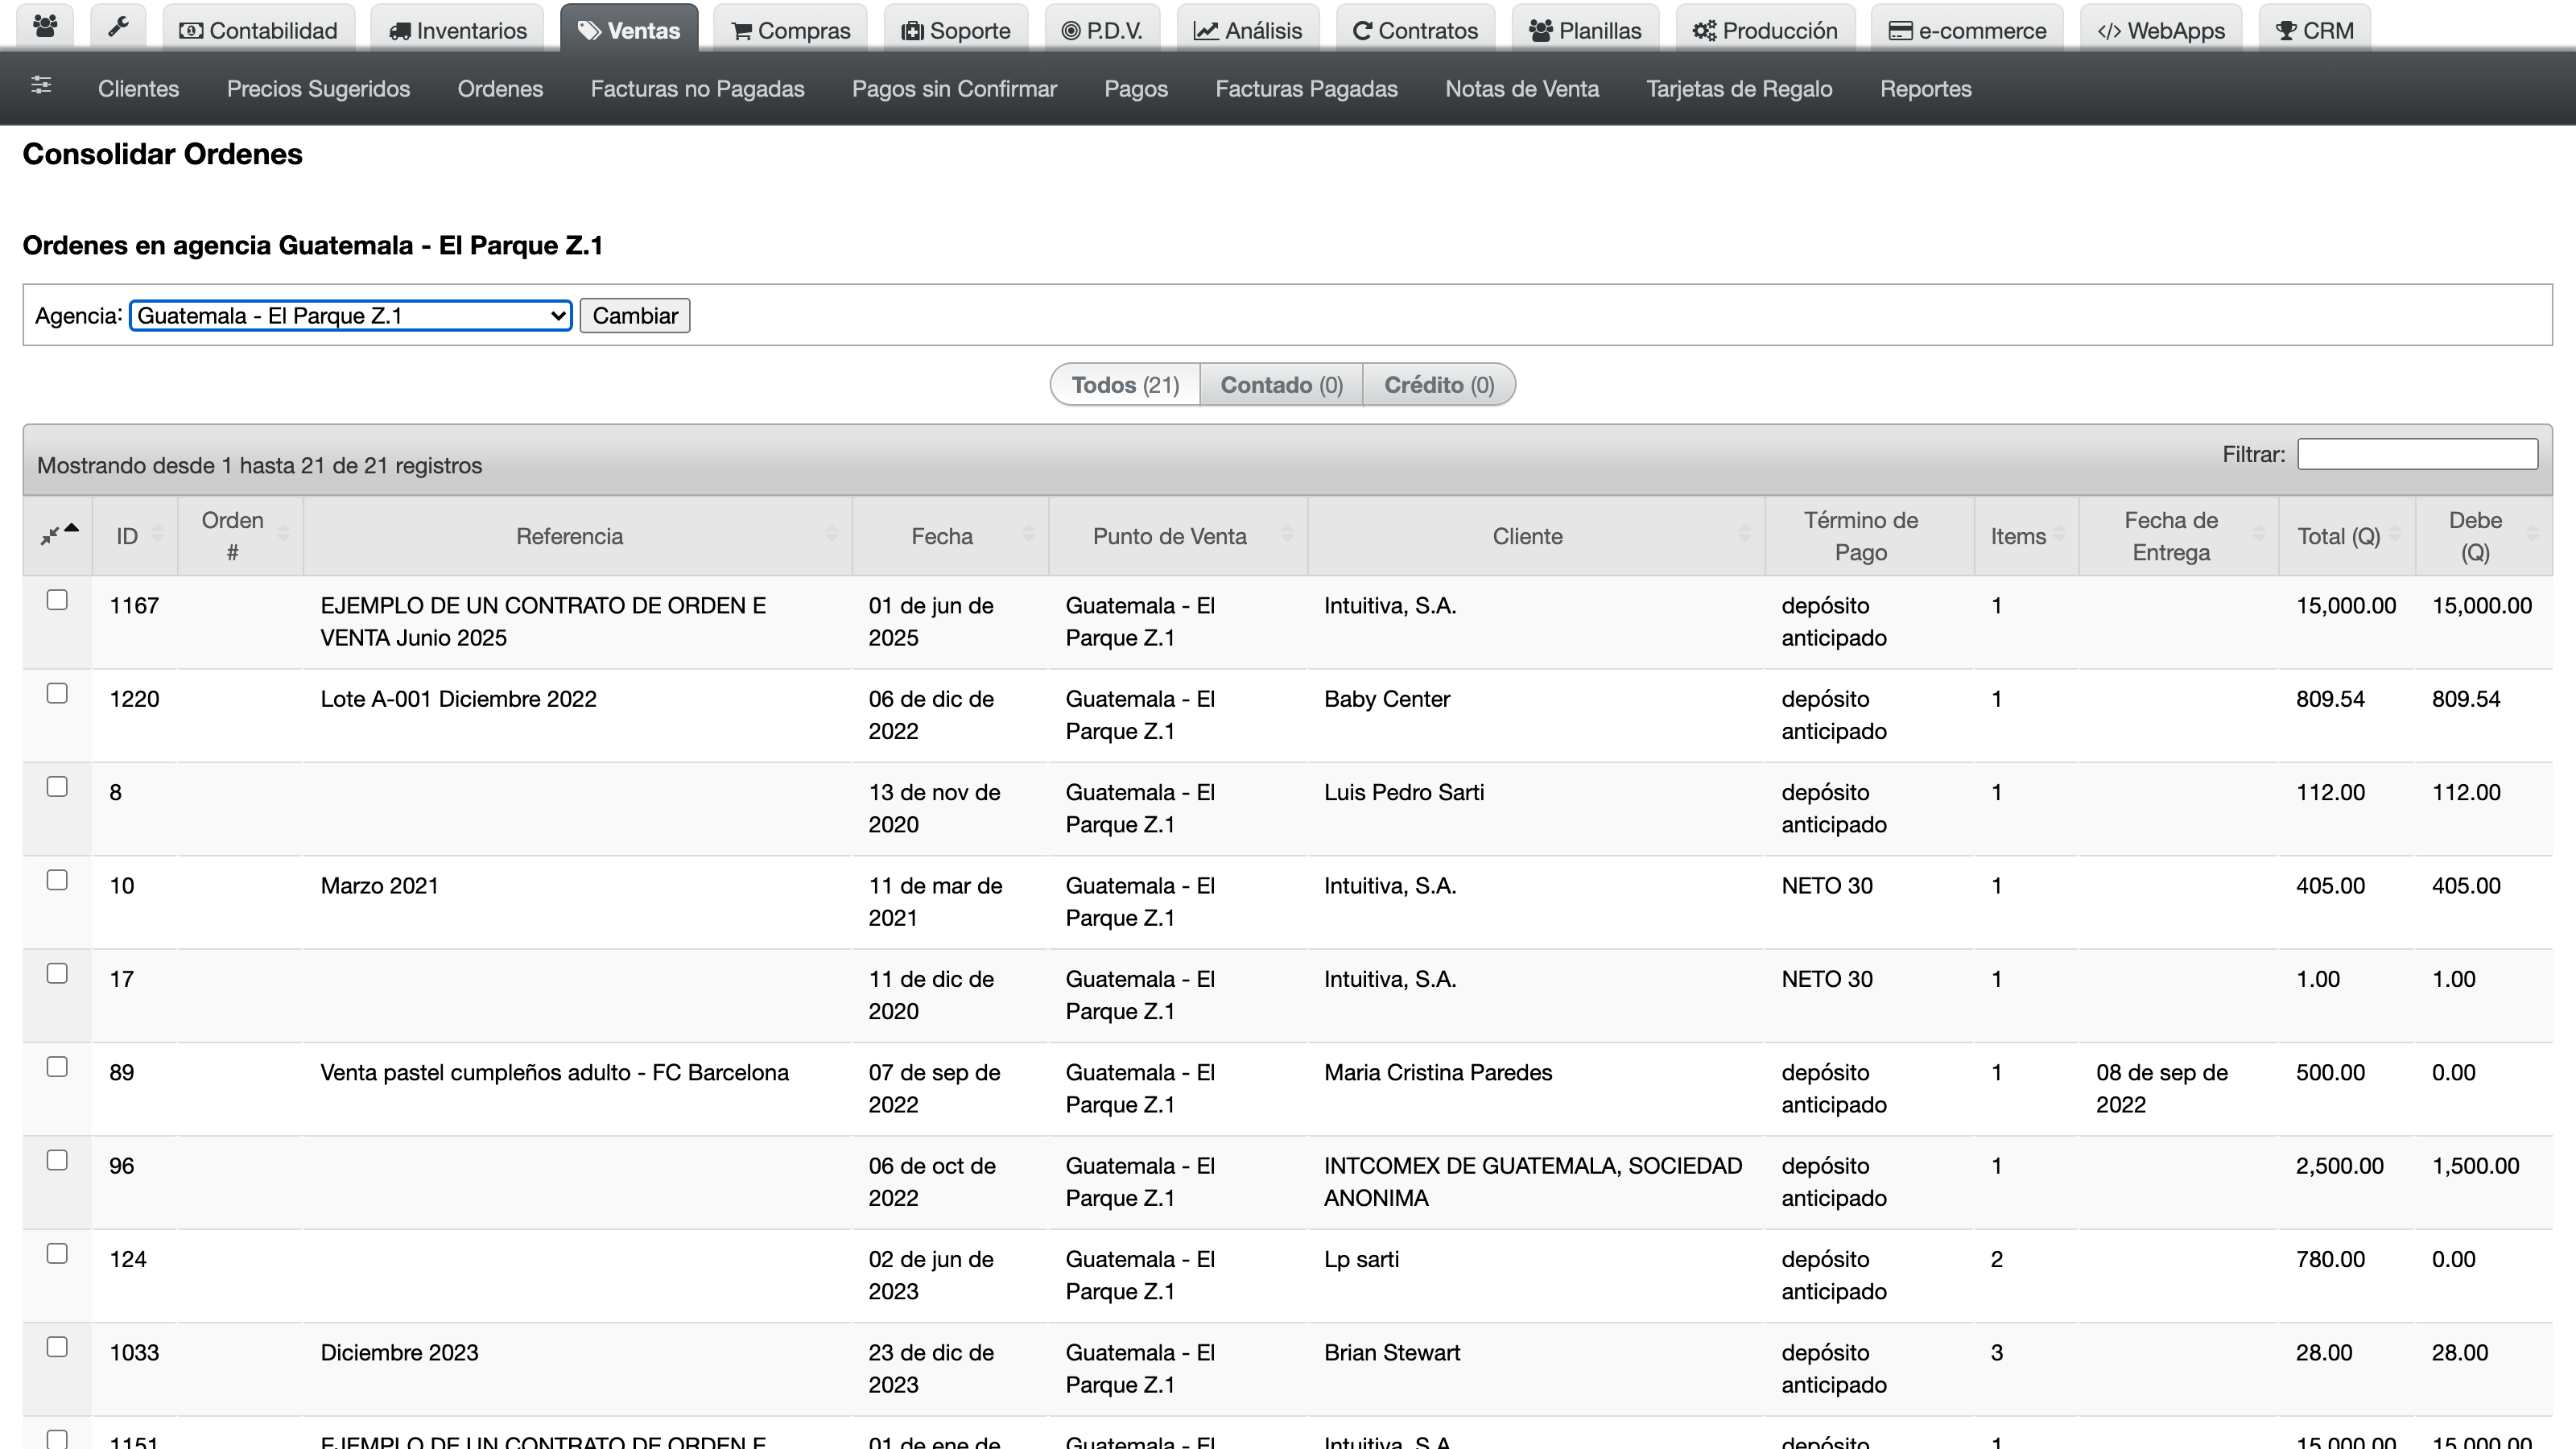Sort table by Referencia column
This screenshot has width=2576, height=1449.
(x=577, y=535)
